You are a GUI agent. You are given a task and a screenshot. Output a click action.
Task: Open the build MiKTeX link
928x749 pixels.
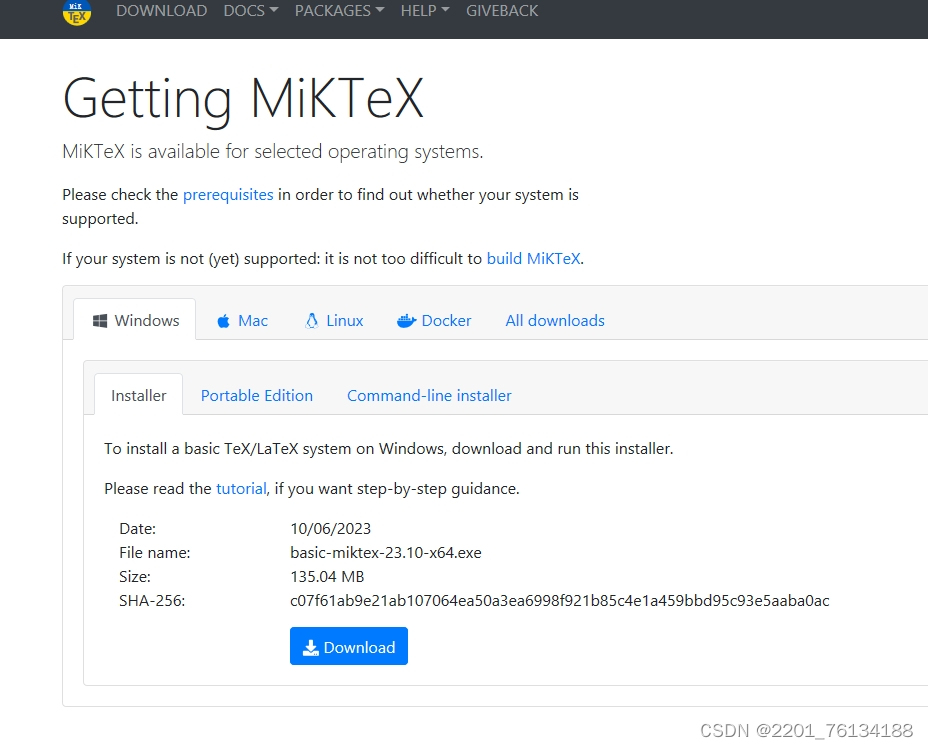point(533,259)
